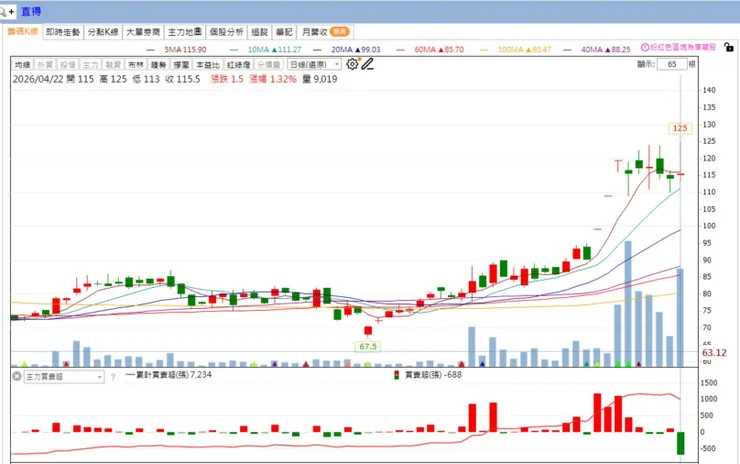This screenshot has height=464, width=740.
Task: Open the 主力買賣超 indicator dropdown
Action: tap(64, 377)
